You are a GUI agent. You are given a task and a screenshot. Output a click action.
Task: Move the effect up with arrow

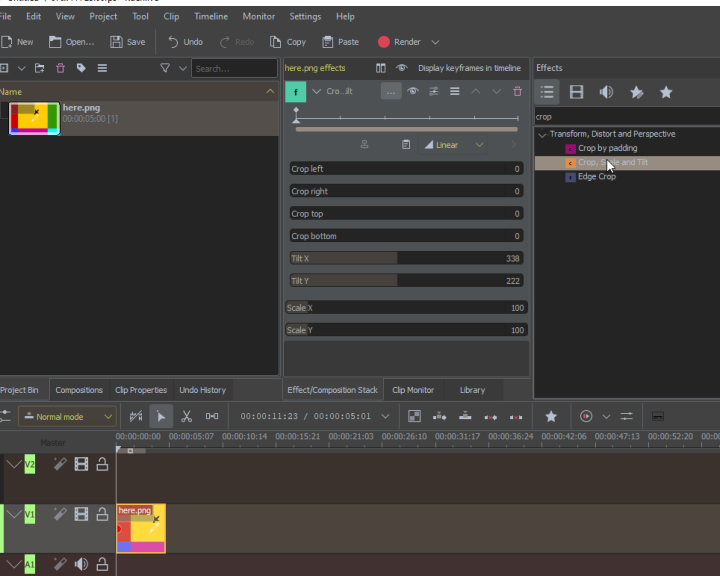click(x=476, y=91)
